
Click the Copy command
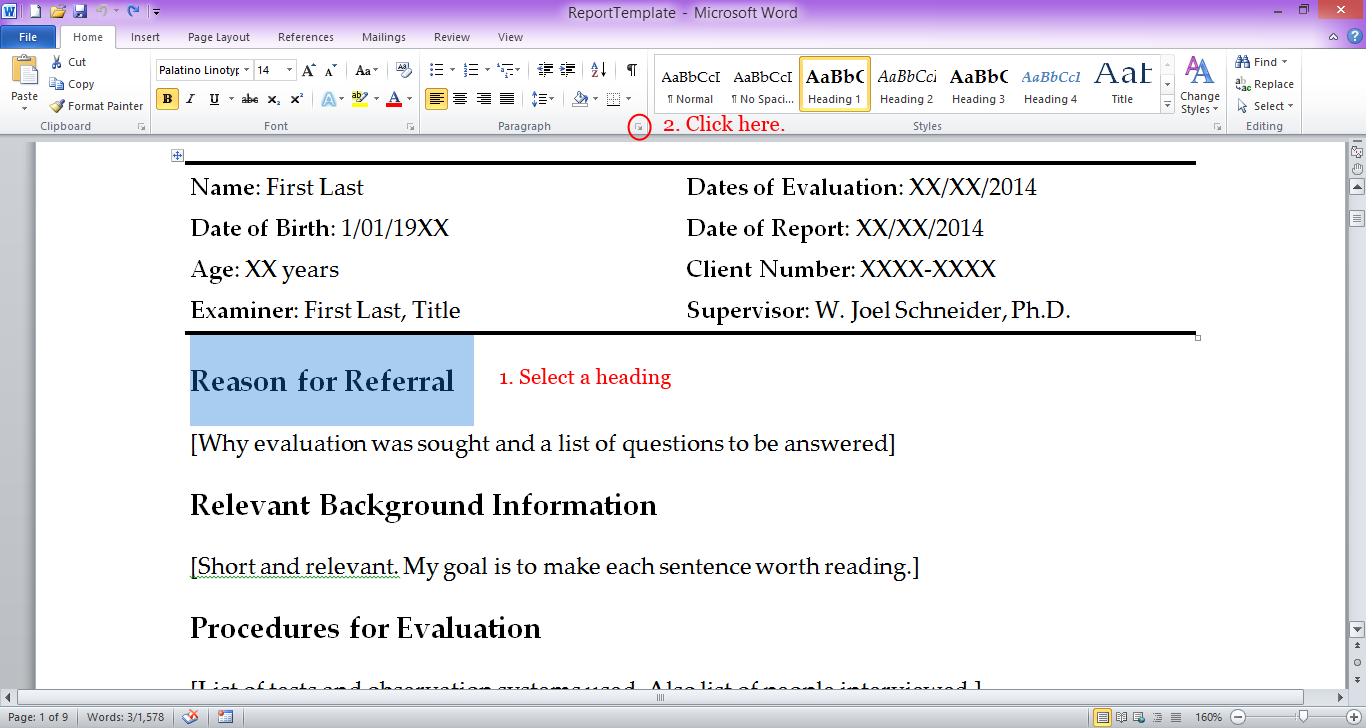[72, 84]
